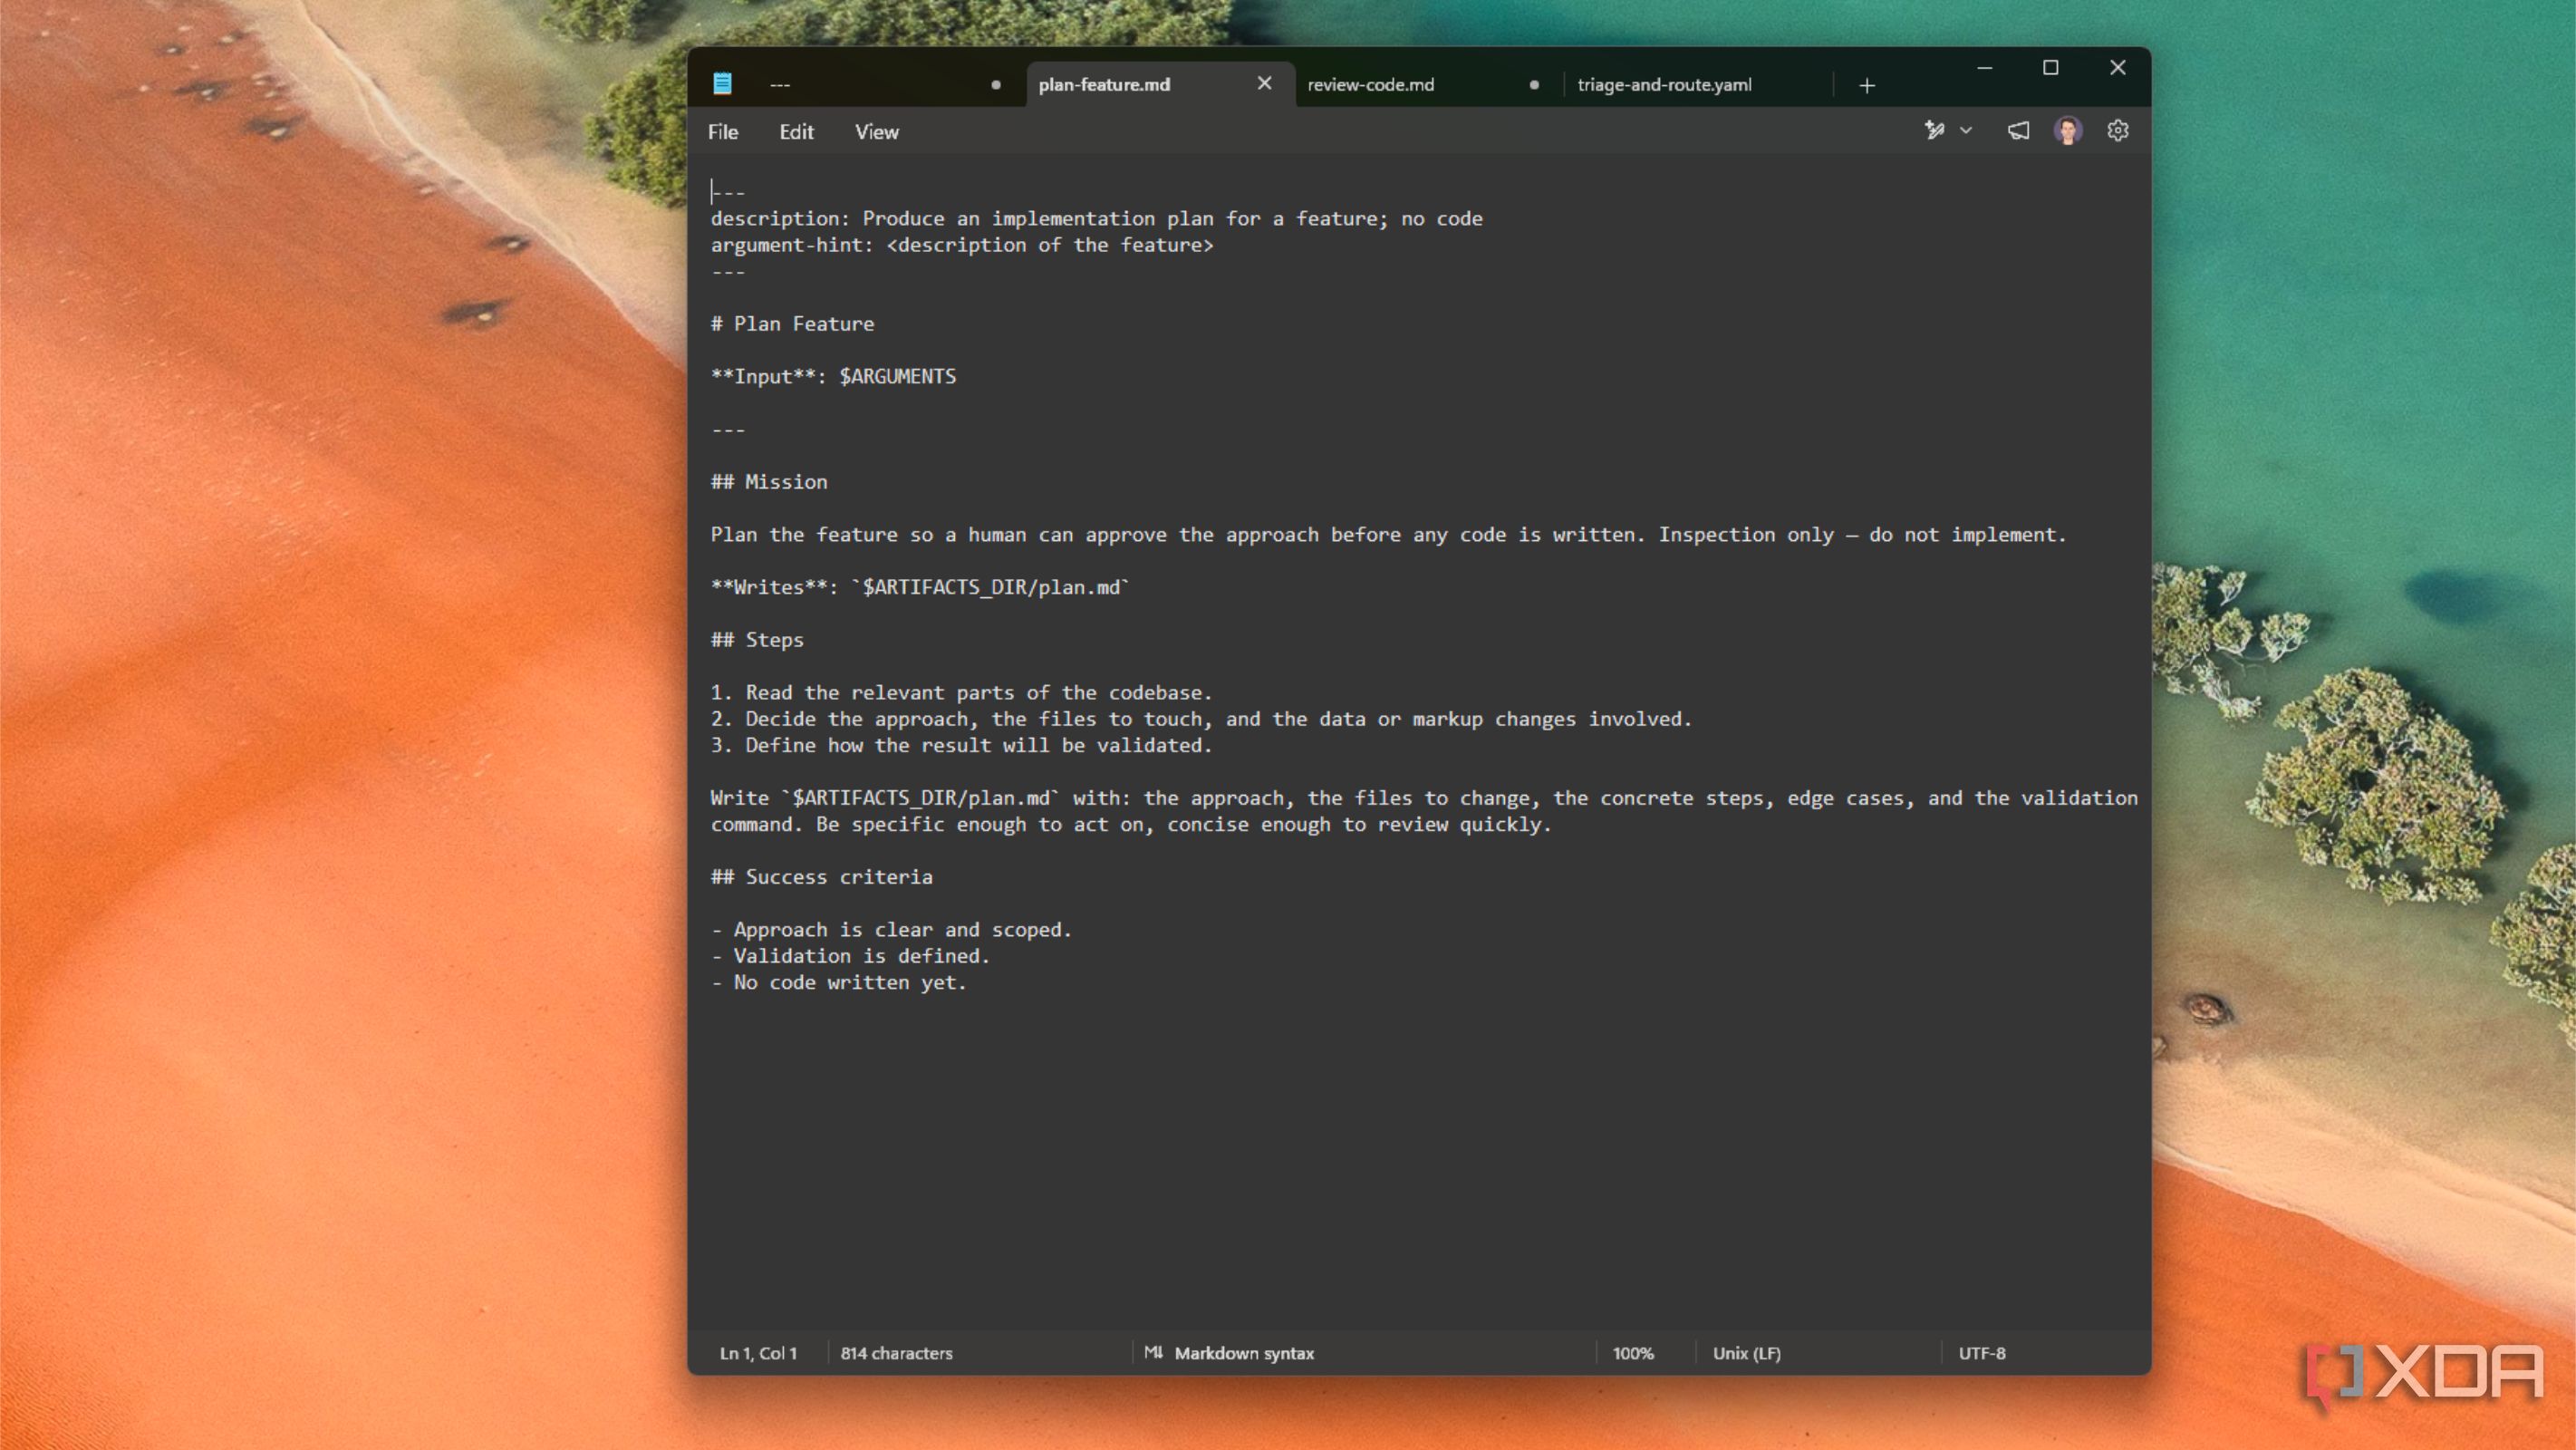Expand the Copilot dropdown chevron
Screen dimensions: 2576x1450
click(x=1966, y=131)
